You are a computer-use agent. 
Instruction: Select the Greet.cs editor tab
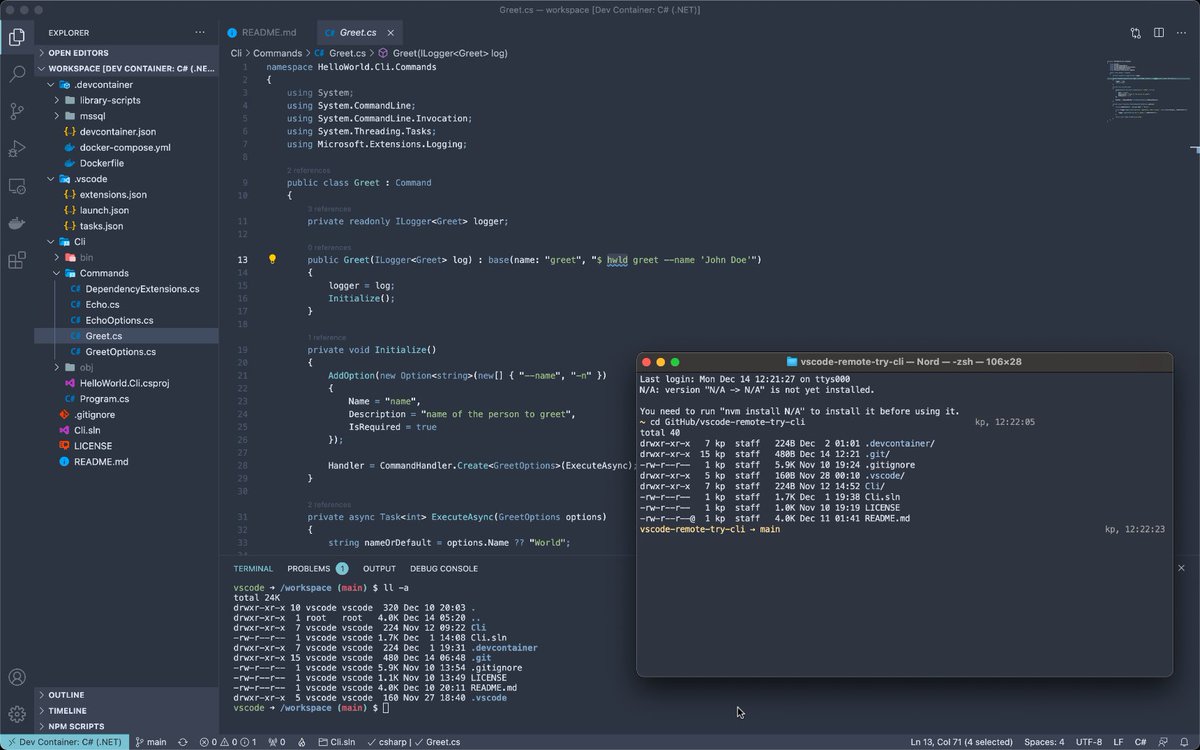[361, 32]
